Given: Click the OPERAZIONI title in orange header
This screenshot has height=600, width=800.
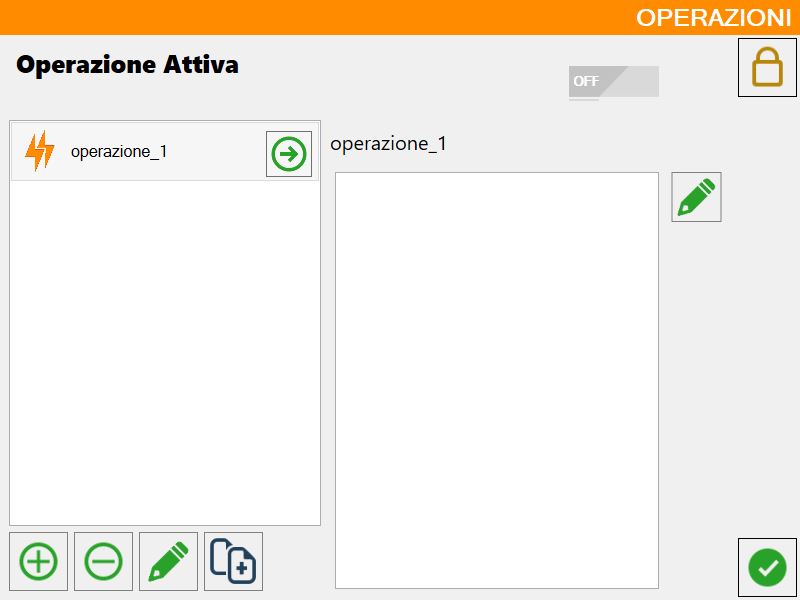Looking at the screenshot, I should pyautogui.click(x=713, y=18).
